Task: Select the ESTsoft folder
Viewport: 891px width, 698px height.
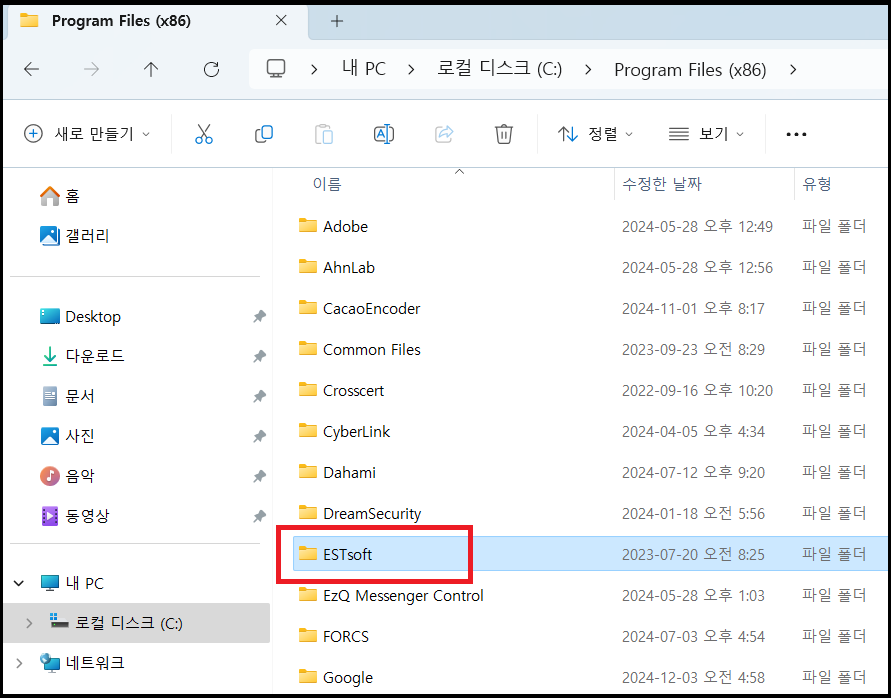Action: [590, 554]
